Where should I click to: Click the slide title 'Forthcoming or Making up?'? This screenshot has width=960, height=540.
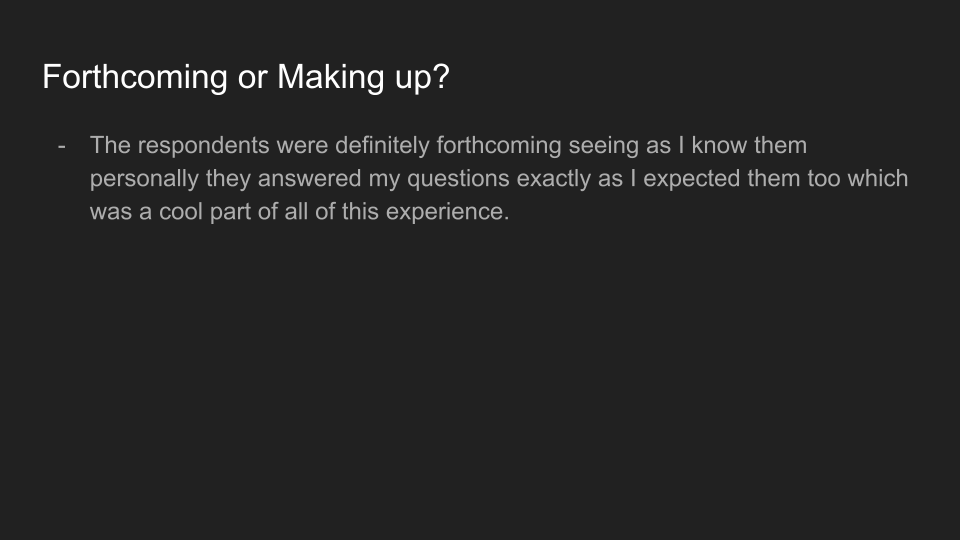(x=246, y=77)
